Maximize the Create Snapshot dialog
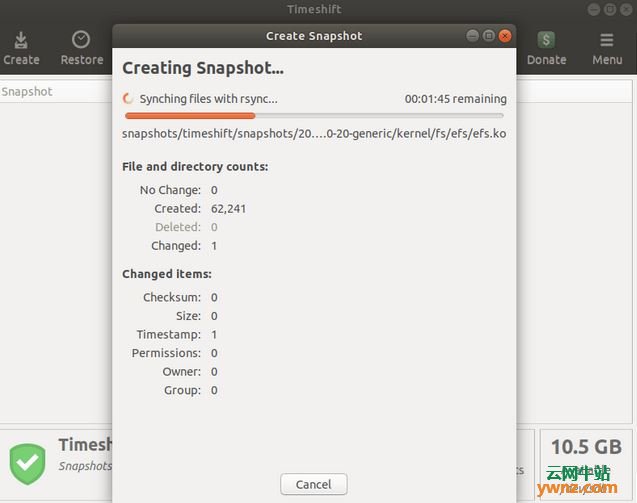The height and width of the screenshot is (503, 637). coord(489,36)
